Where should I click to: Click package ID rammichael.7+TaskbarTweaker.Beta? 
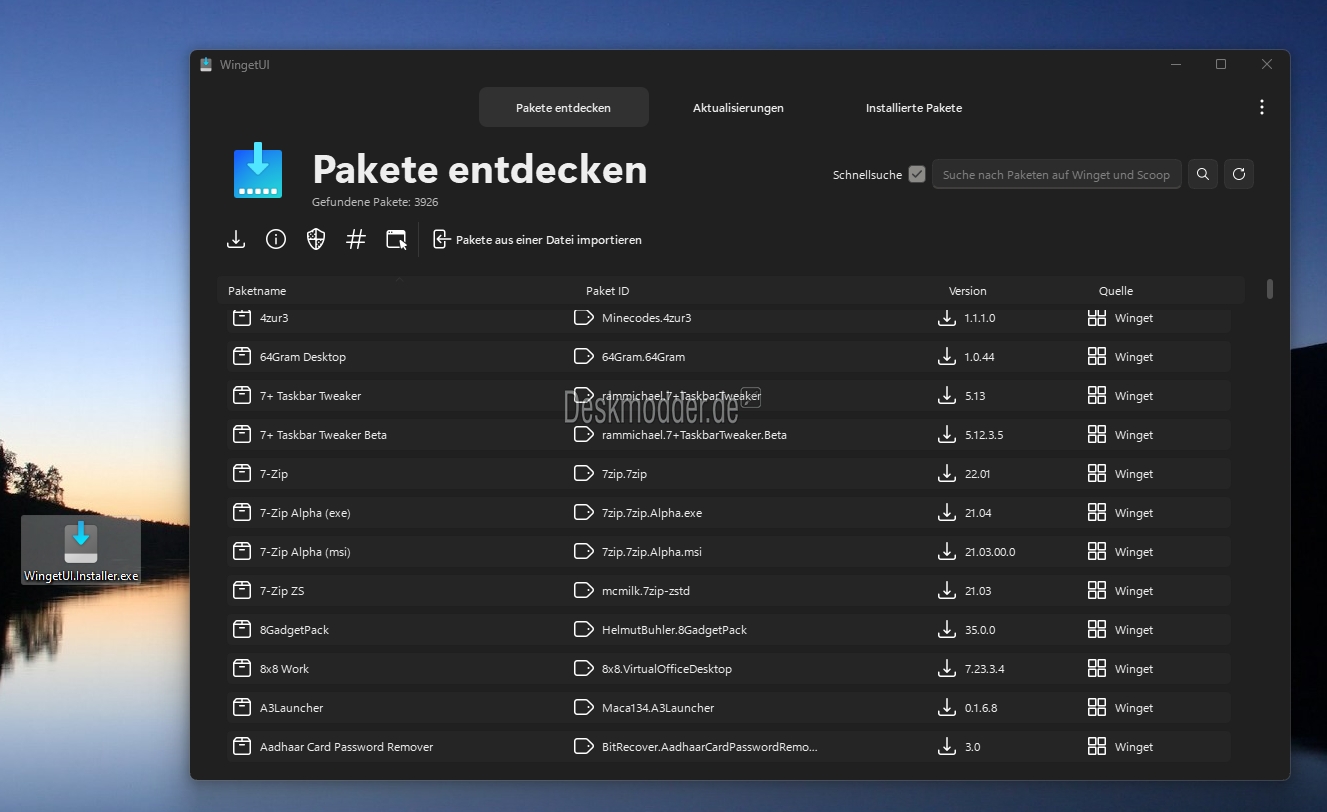pos(694,435)
